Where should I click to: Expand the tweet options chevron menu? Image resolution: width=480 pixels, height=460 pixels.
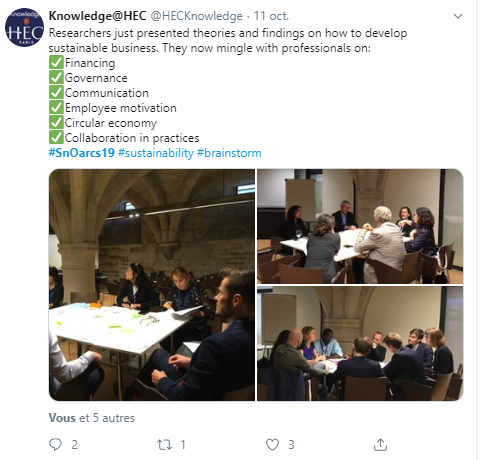(x=458, y=16)
